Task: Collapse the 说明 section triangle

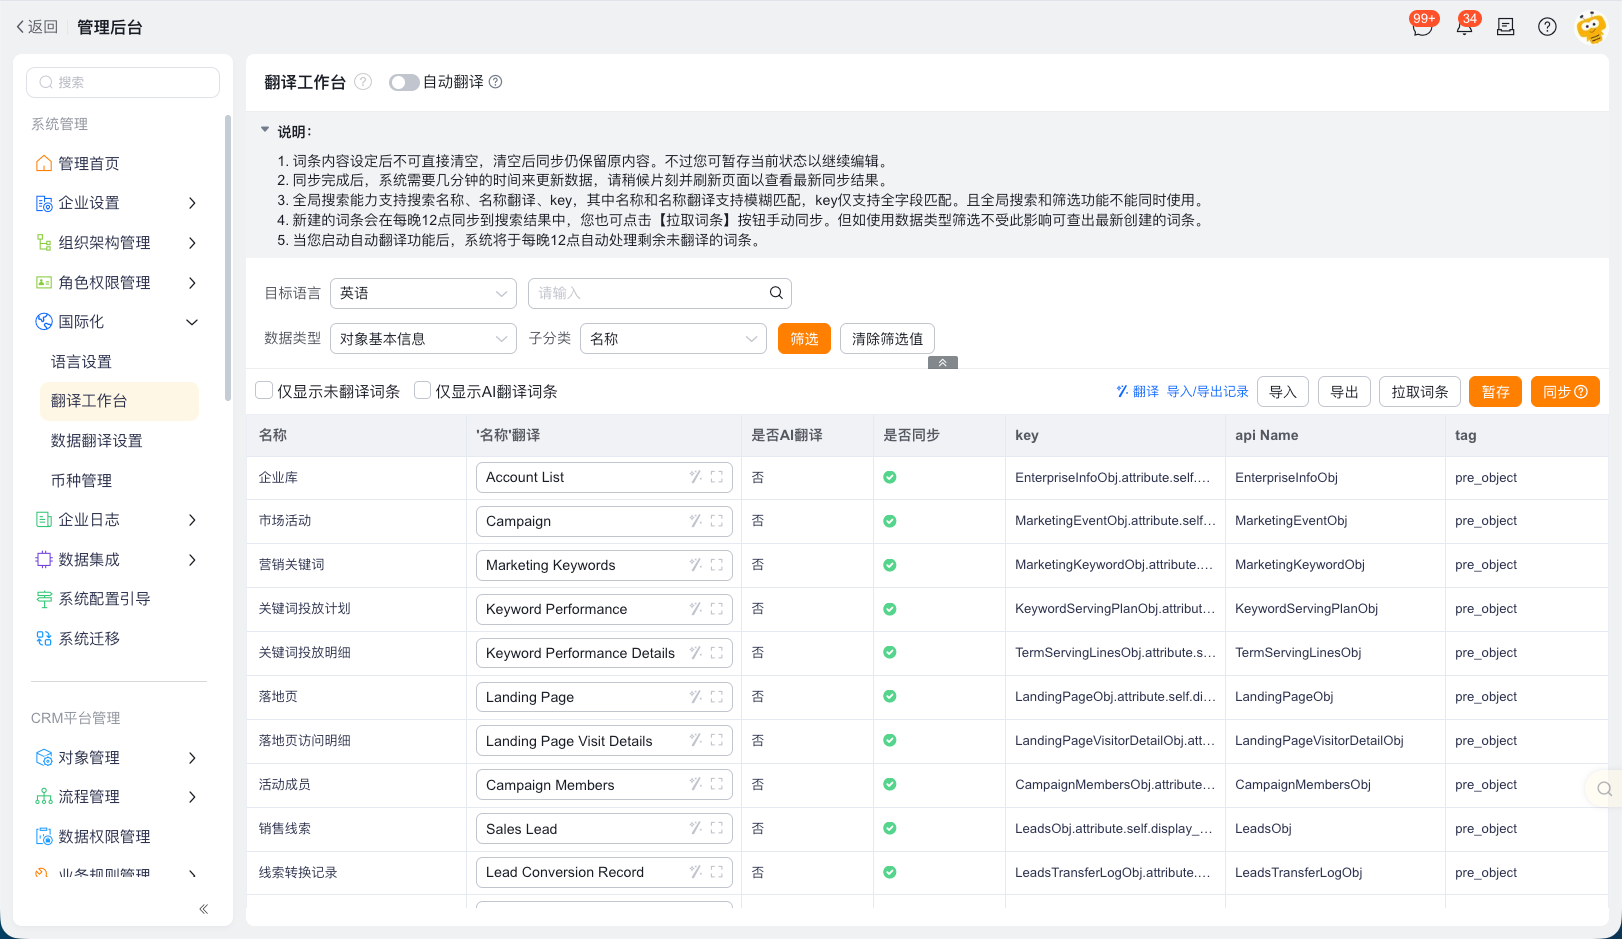Action: point(265,130)
